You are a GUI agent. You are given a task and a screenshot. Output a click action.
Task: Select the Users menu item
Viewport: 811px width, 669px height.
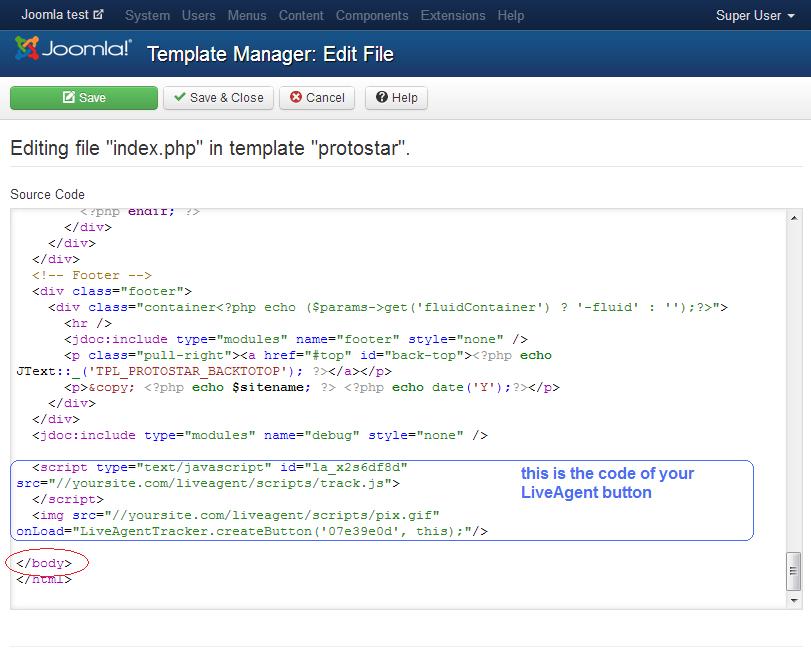[x=199, y=15]
